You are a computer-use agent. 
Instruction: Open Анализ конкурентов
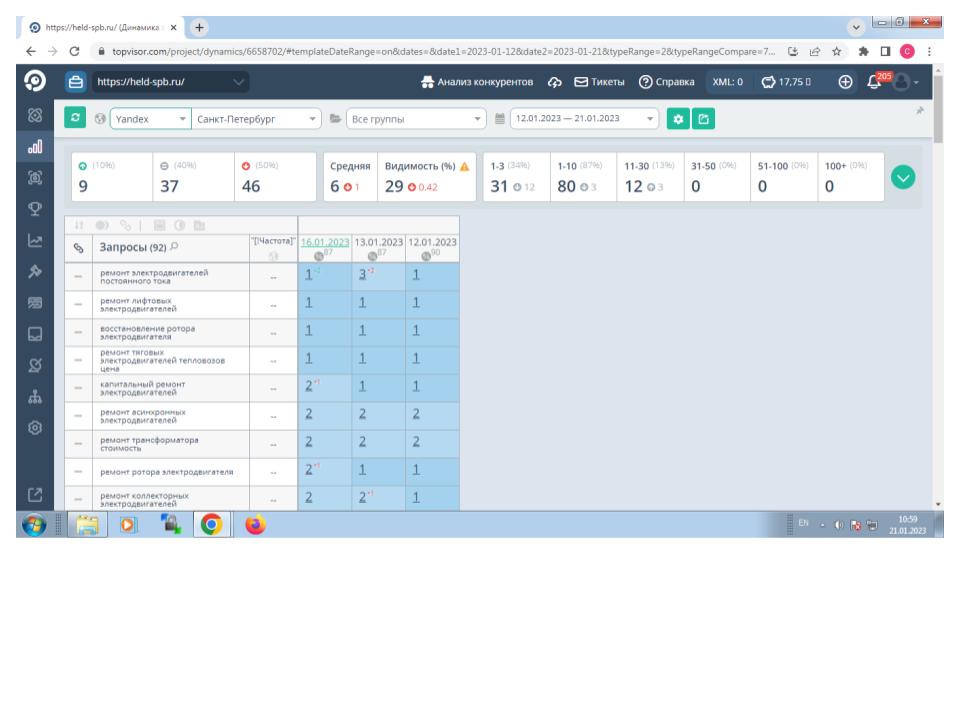pyautogui.click(x=477, y=82)
